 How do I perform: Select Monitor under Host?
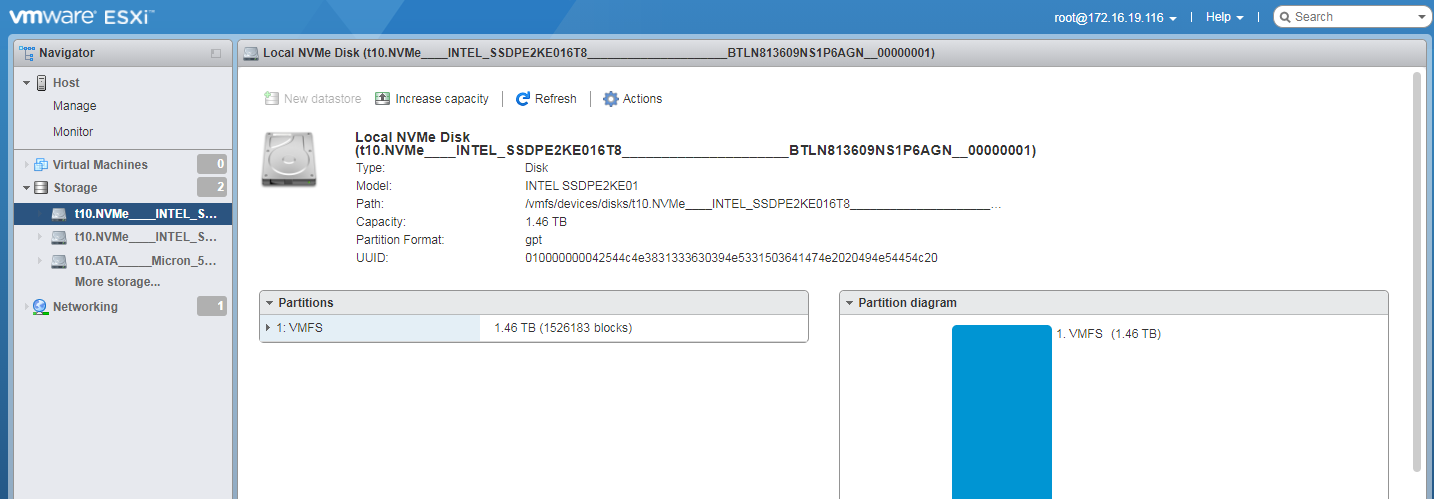(73, 132)
